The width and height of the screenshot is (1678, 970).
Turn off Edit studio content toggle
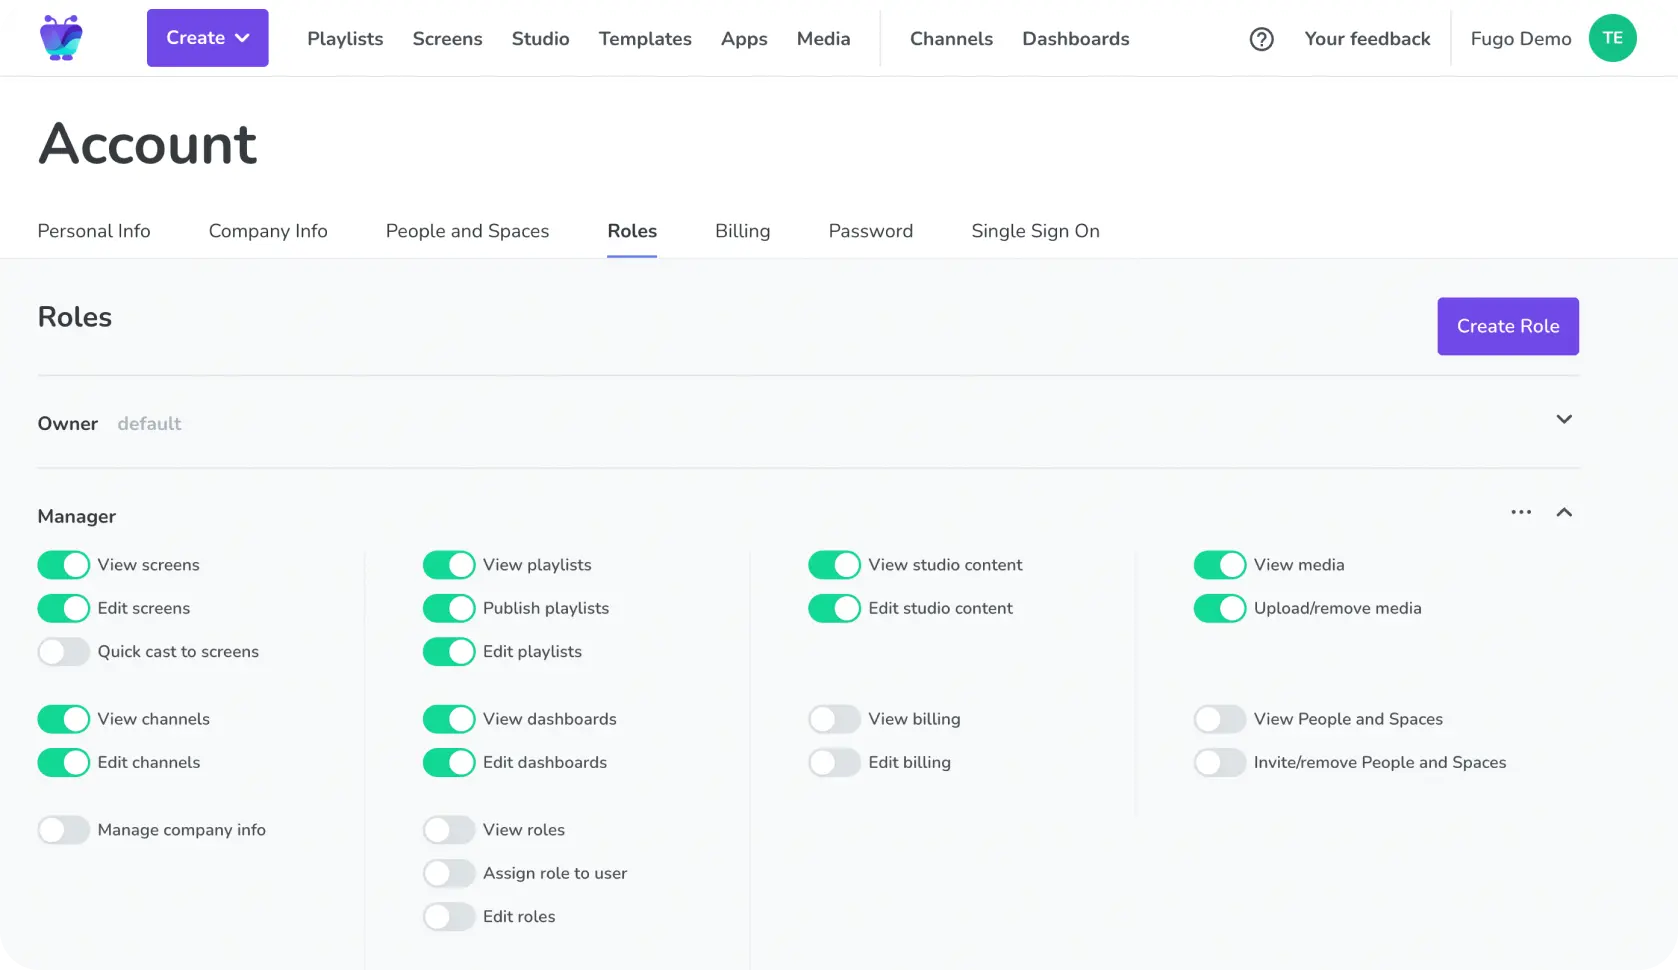click(x=834, y=608)
